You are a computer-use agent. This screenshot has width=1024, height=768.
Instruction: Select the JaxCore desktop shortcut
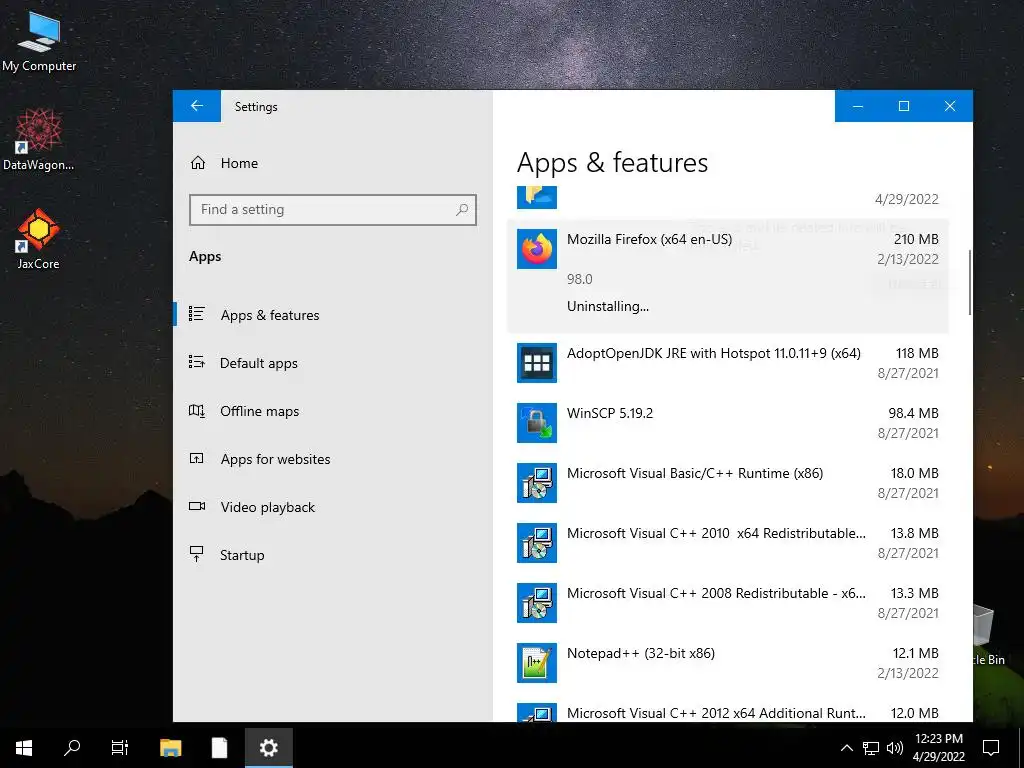pos(39,239)
